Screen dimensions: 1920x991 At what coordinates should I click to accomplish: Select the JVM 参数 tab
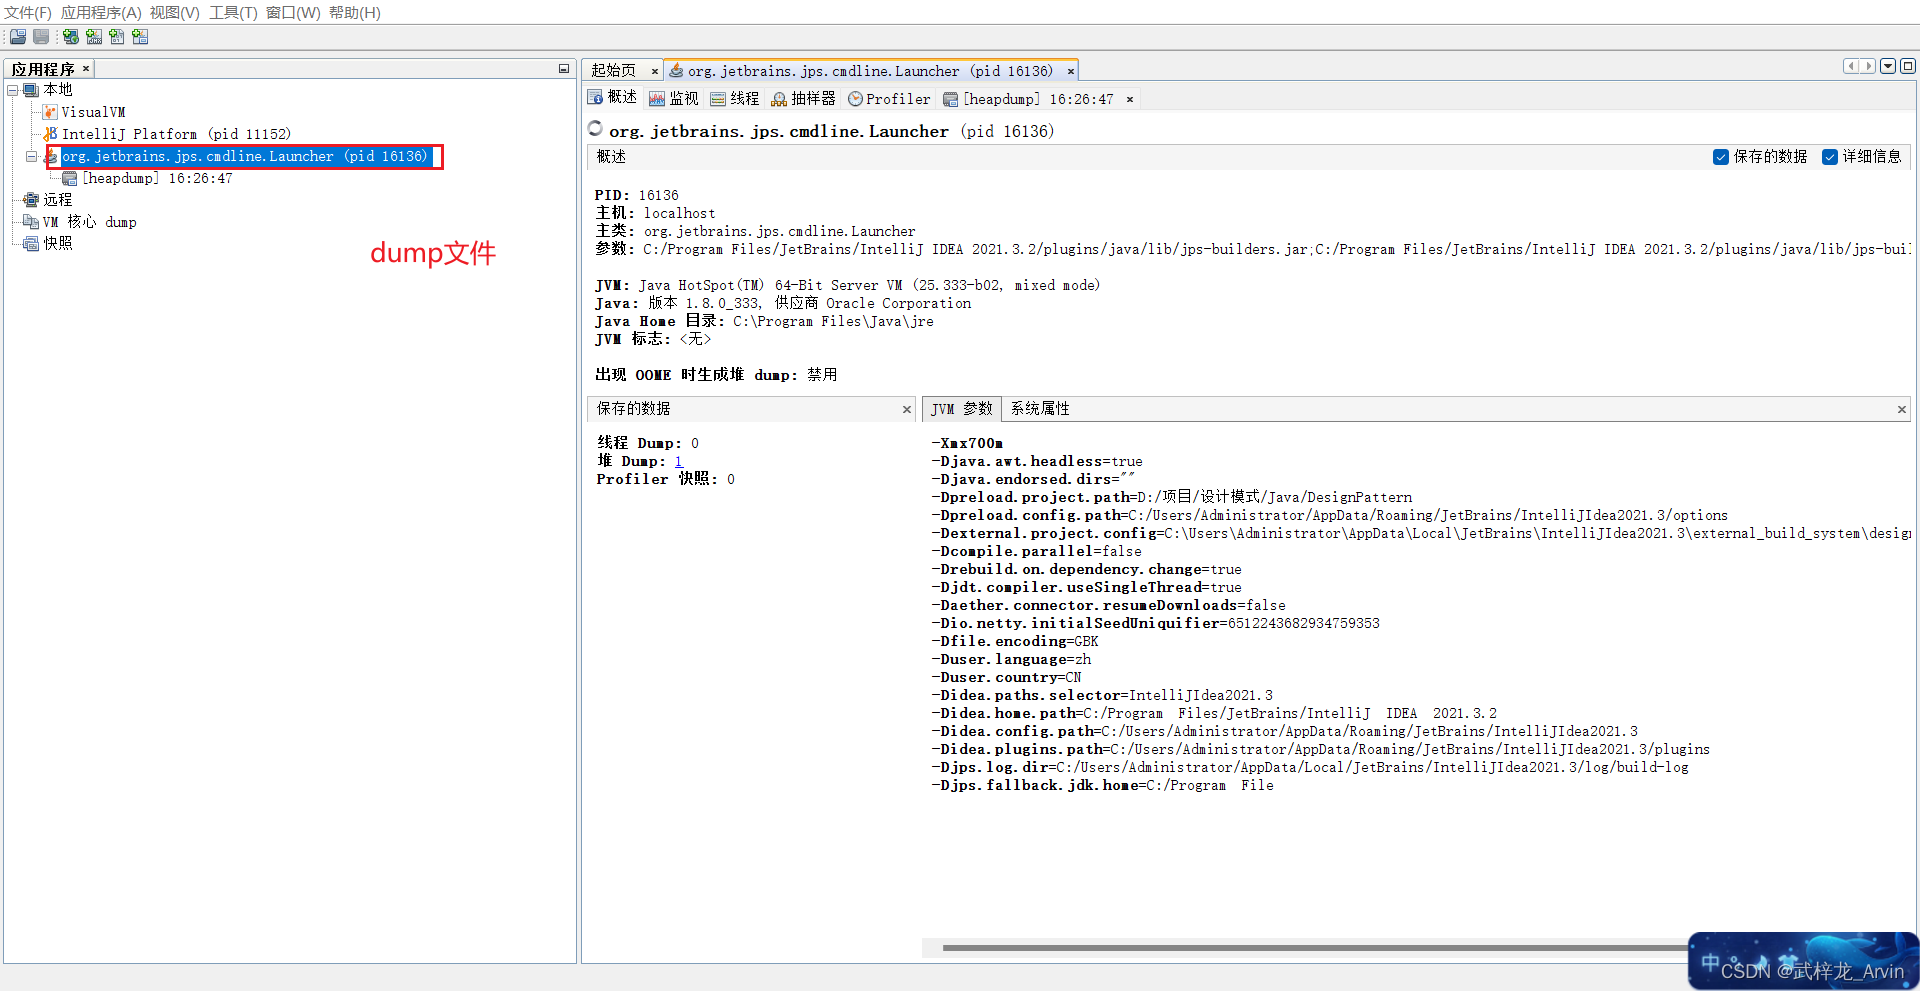pos(962,409)
